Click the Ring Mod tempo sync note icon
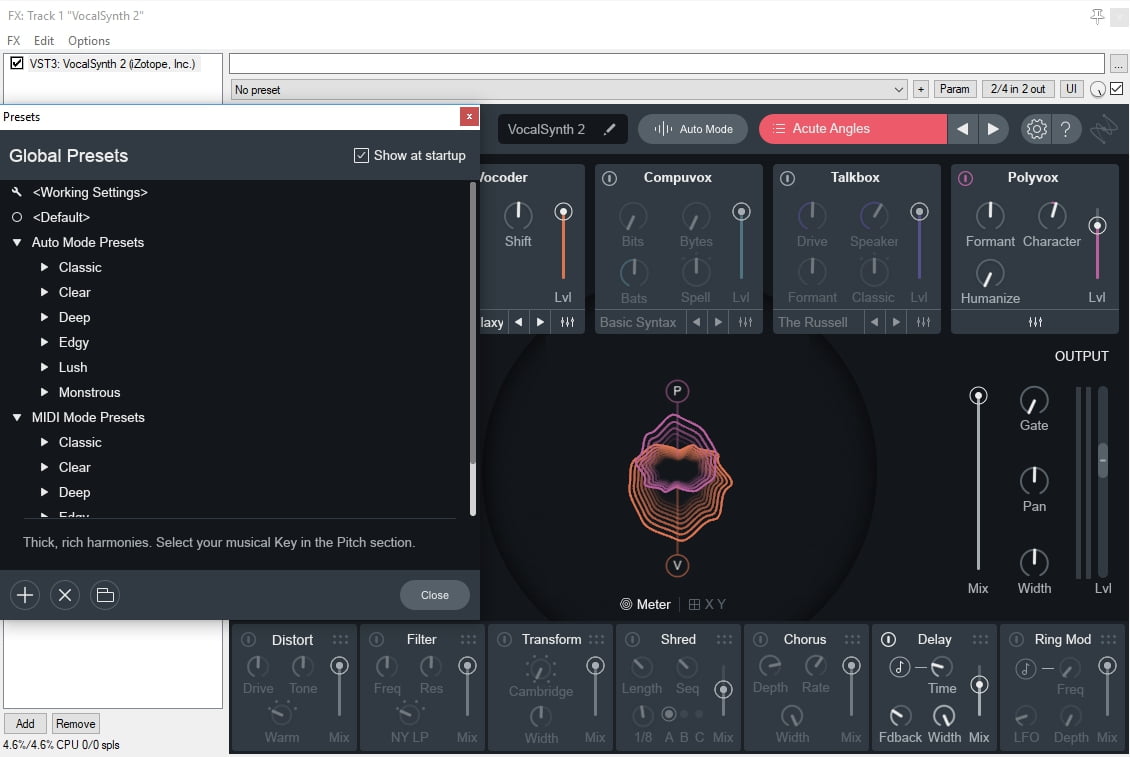 pos(1026,668)
